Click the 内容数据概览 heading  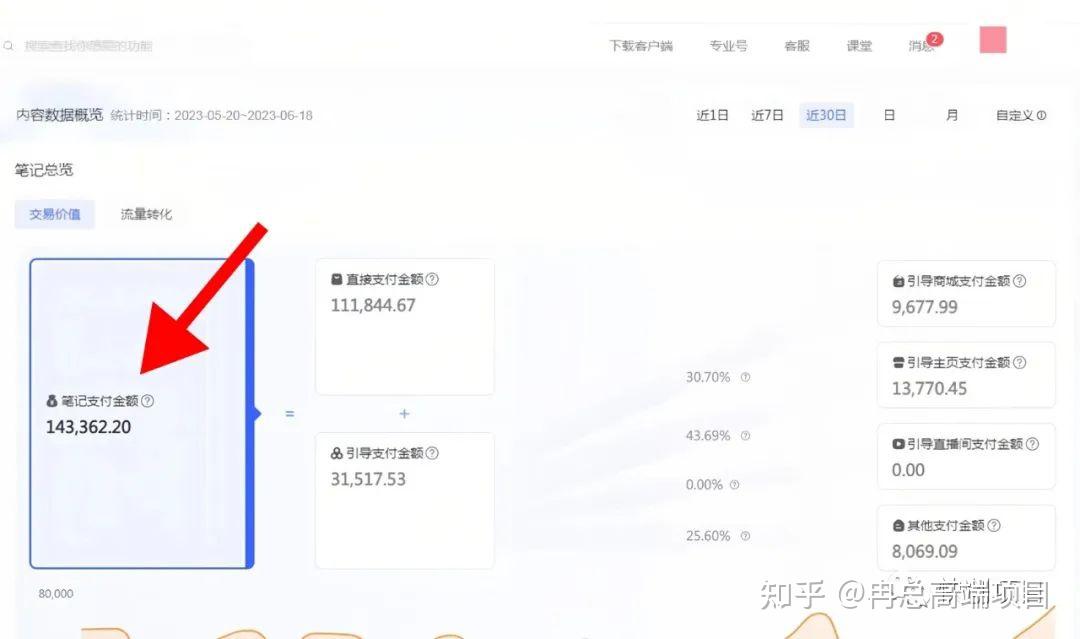pyautogui.click(x=59, y=115)
